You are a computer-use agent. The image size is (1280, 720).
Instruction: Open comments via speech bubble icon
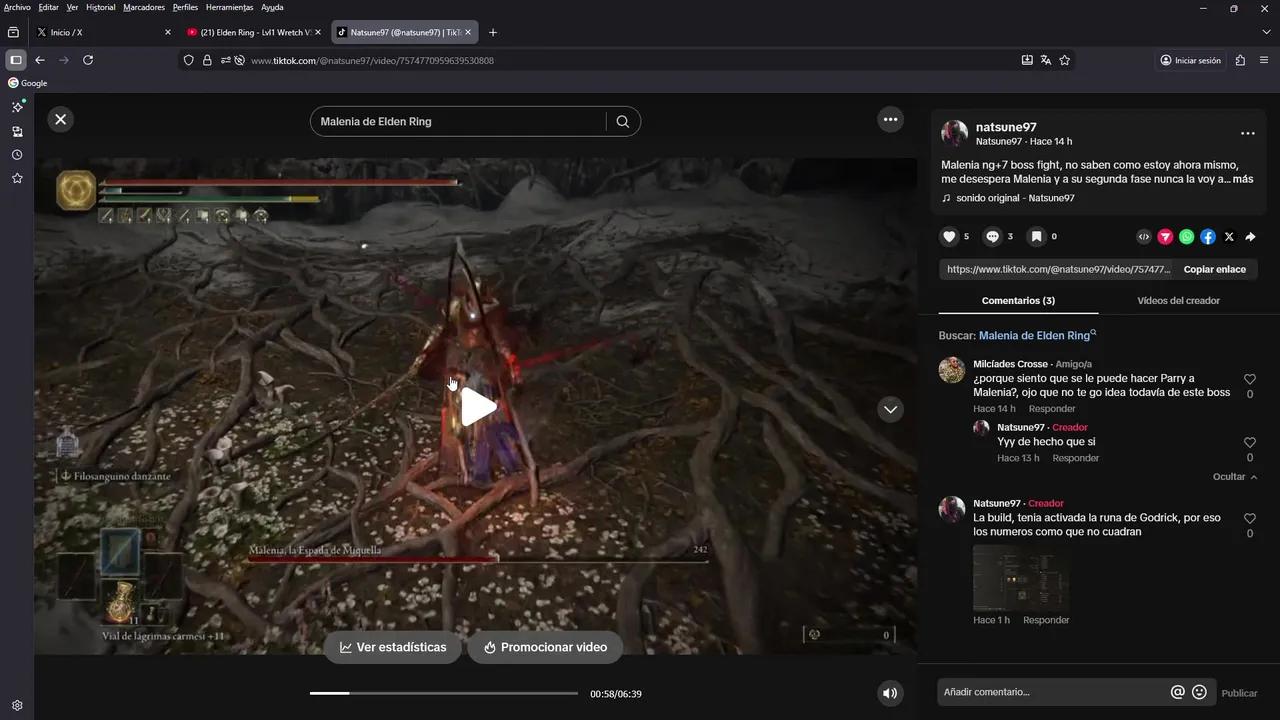click(x=993, y=237)
